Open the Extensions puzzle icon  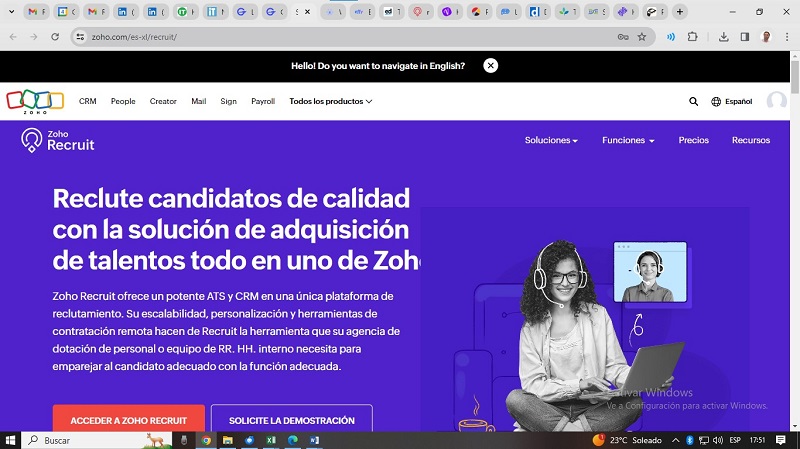[692, 37]
